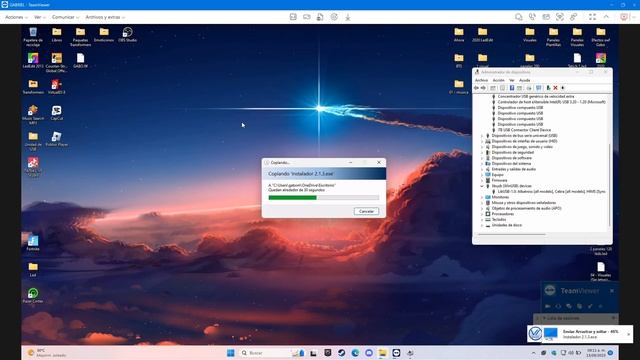This screenshot has width=640, height=360.
Task: Expand Dispositivos de juego, sonido y video
Action: coord(482,147)
